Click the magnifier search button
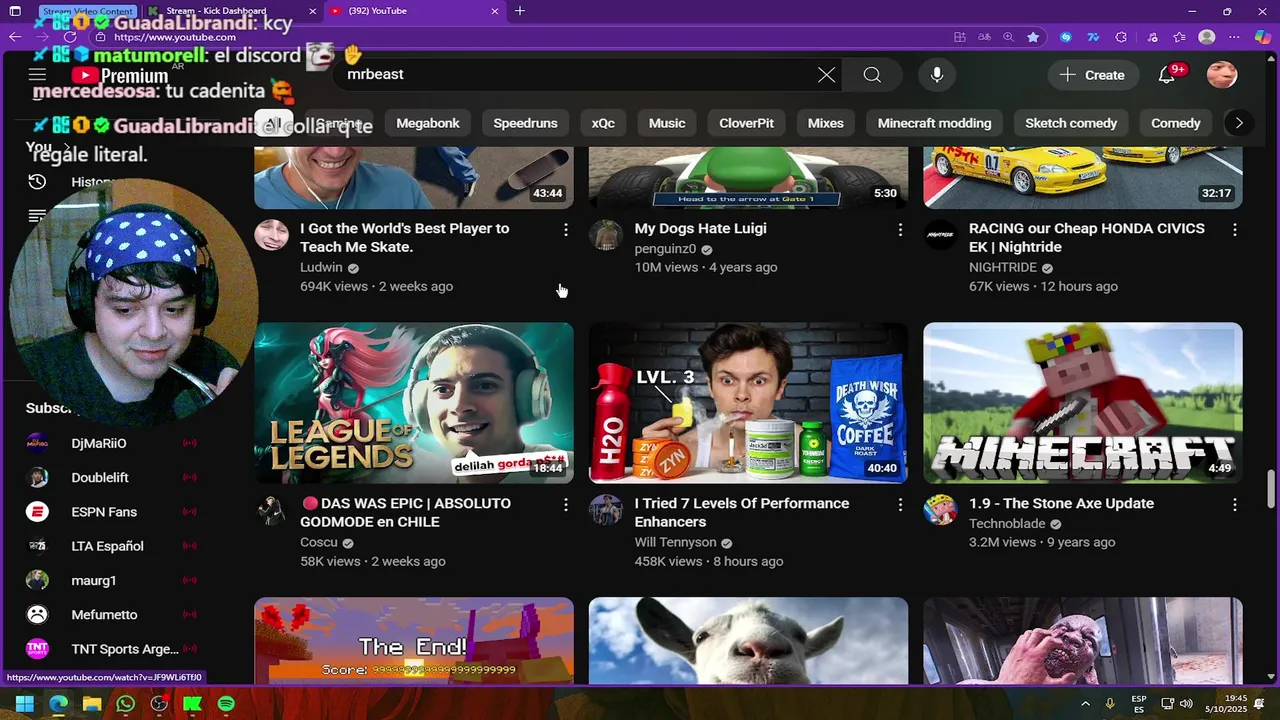This screenshot has height=720, width=1280. (x=872, y=75)
